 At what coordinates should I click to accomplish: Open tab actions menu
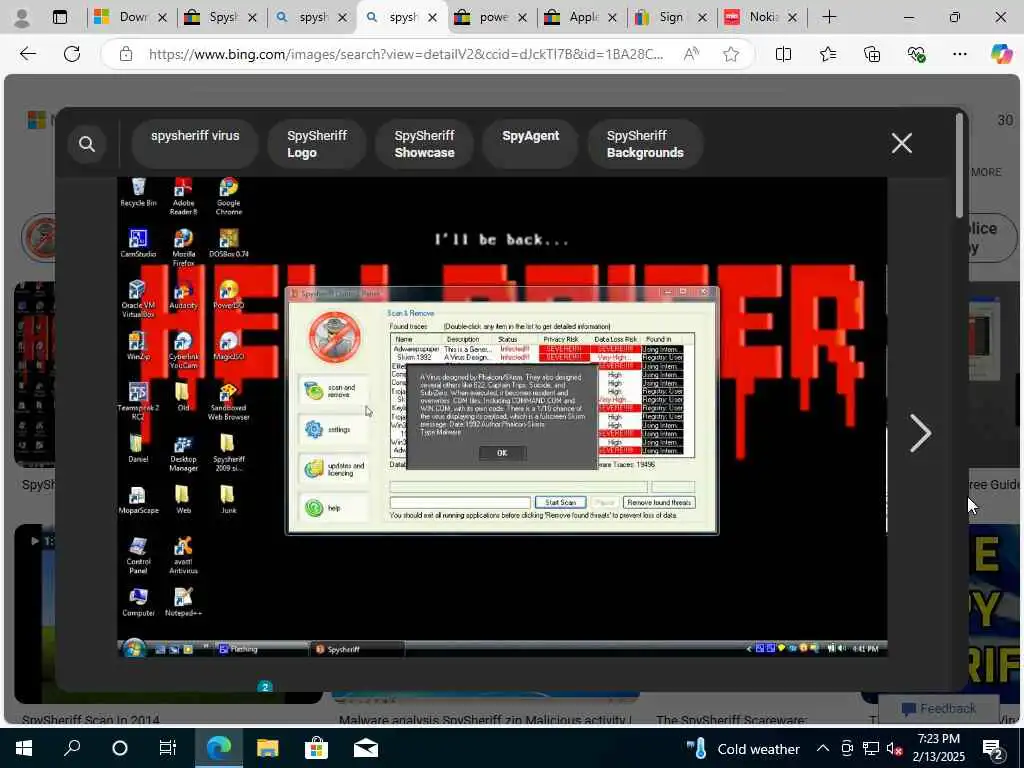[x=60, y=18]
